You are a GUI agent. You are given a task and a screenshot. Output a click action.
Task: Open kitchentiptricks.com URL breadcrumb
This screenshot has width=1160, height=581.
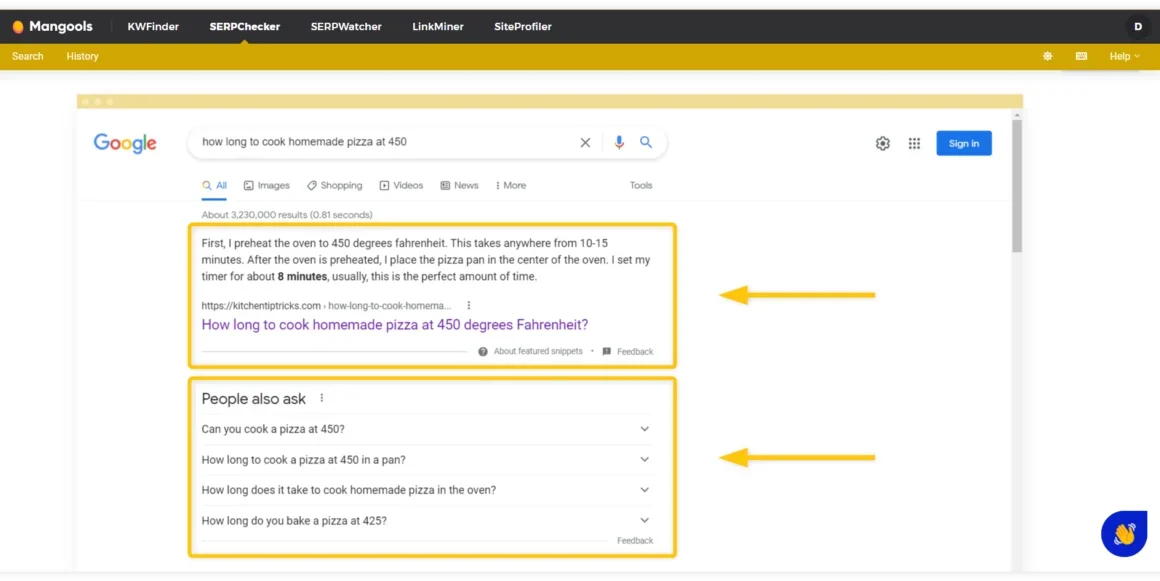pyautogui.click(x=326, y=306)
